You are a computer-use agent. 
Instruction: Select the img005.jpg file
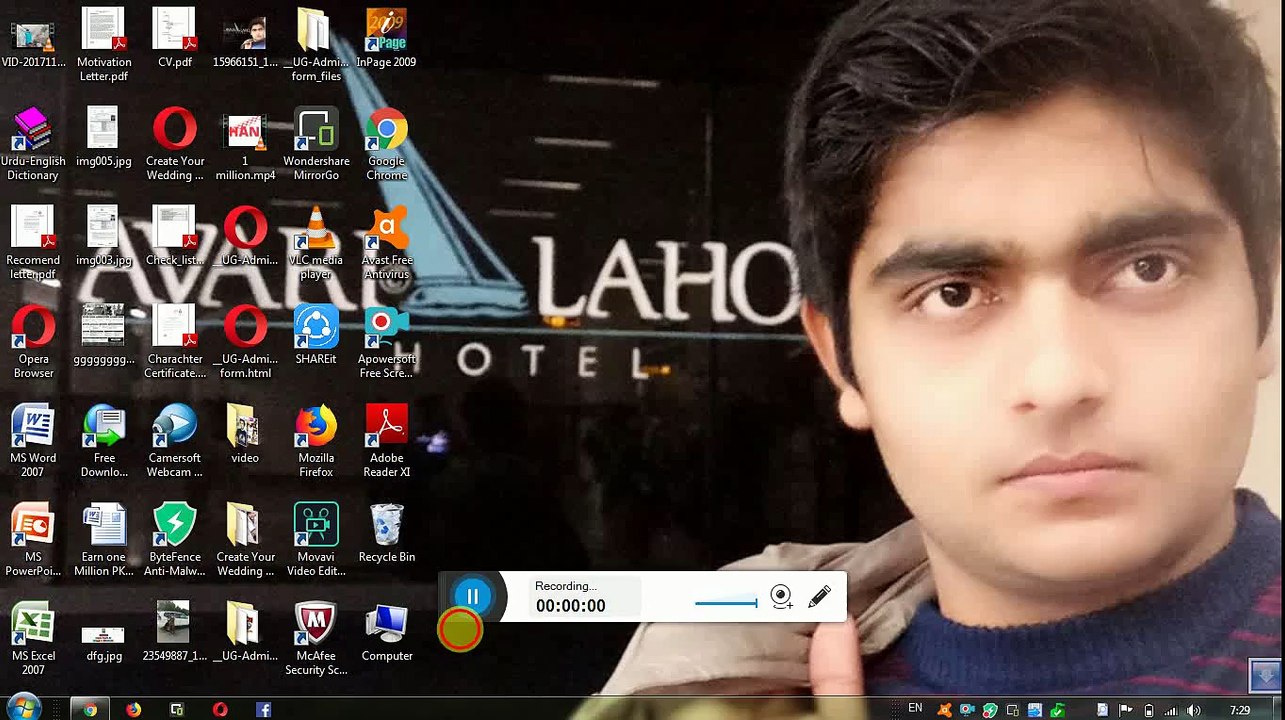coord(104,139)
